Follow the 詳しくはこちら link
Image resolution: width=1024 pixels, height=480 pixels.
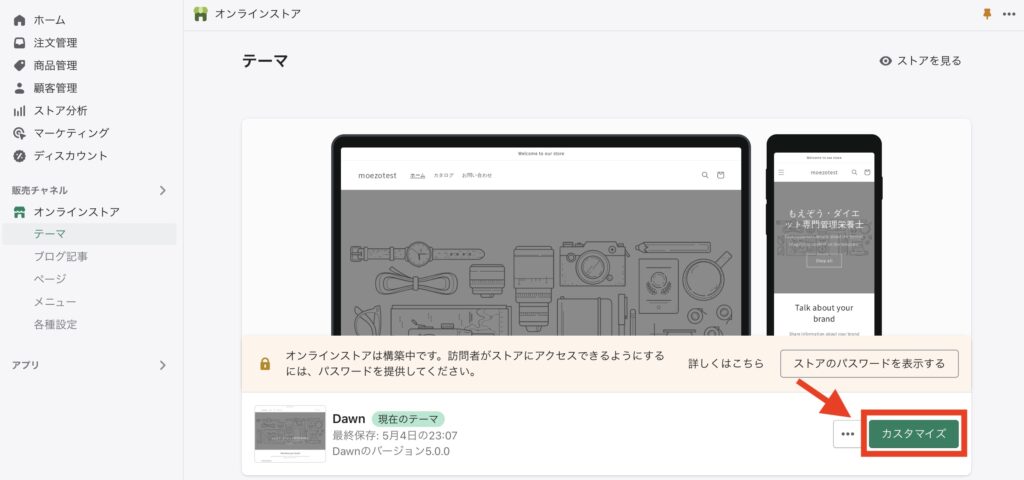726,363
